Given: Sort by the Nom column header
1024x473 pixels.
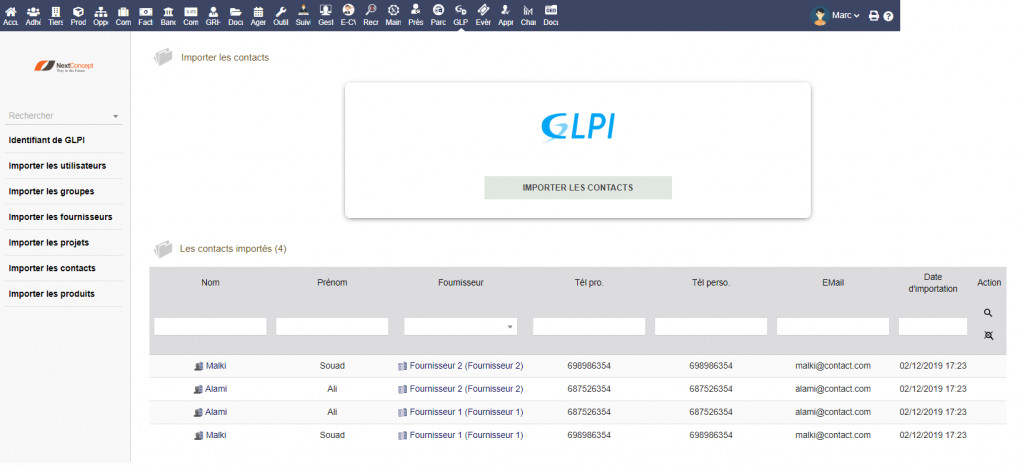Looking at the screenshot, I should 210,283.
